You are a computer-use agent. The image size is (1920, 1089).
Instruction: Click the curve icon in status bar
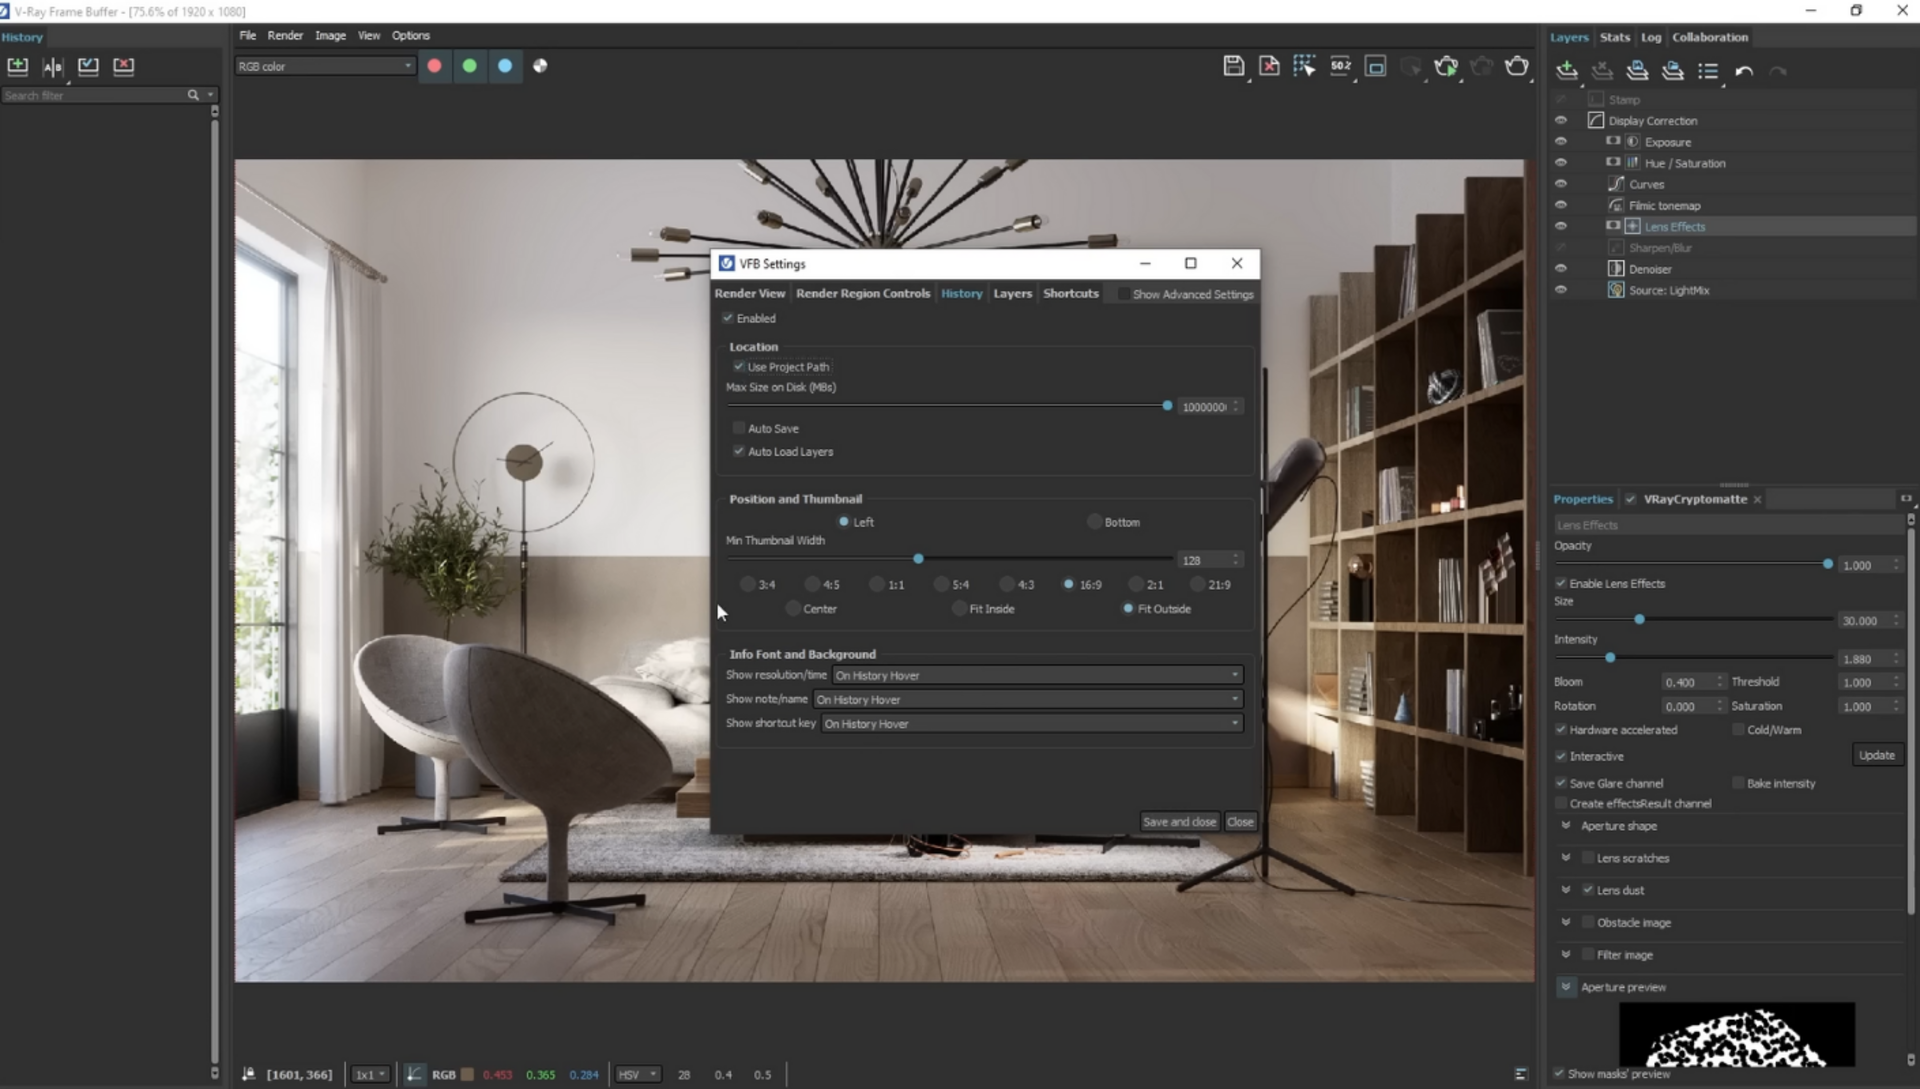point(413,1074)
